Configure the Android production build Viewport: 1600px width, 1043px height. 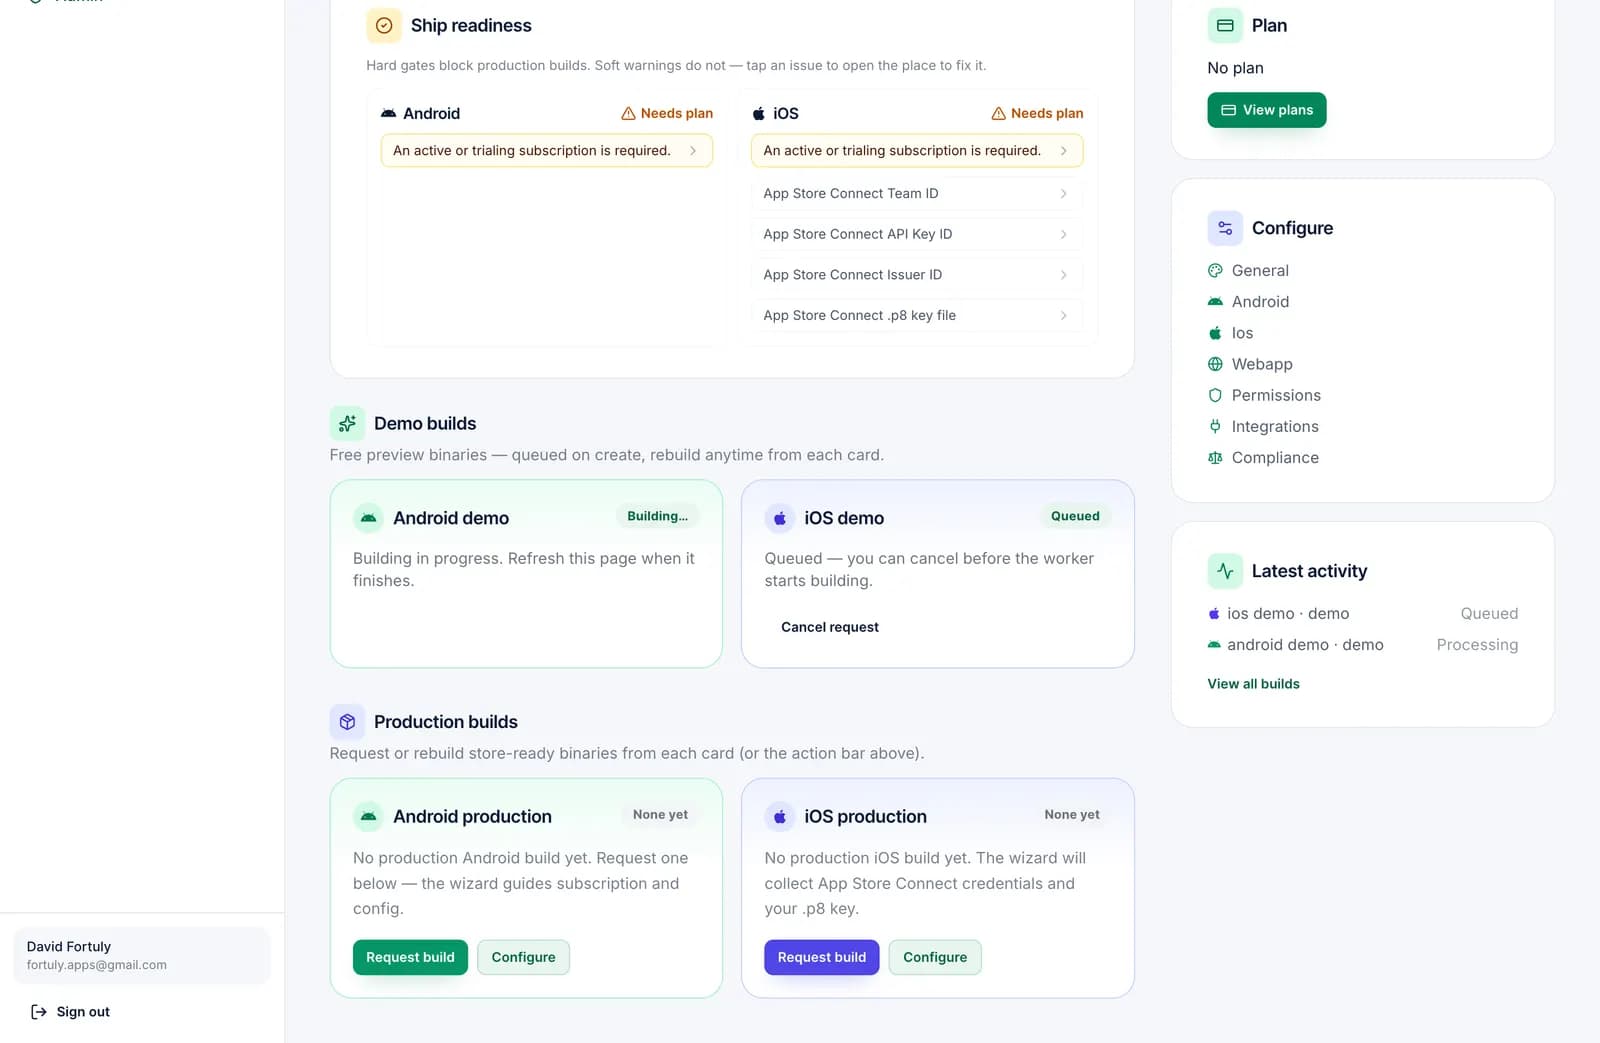click(523, 957)
